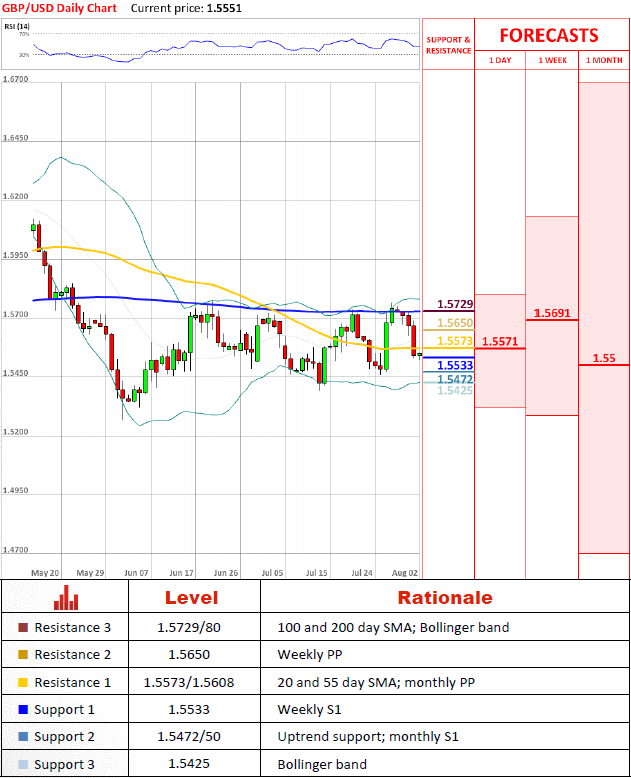Click the Support 1 row label
The width and height of the screenshot is (631, 778).
[64, 710]
